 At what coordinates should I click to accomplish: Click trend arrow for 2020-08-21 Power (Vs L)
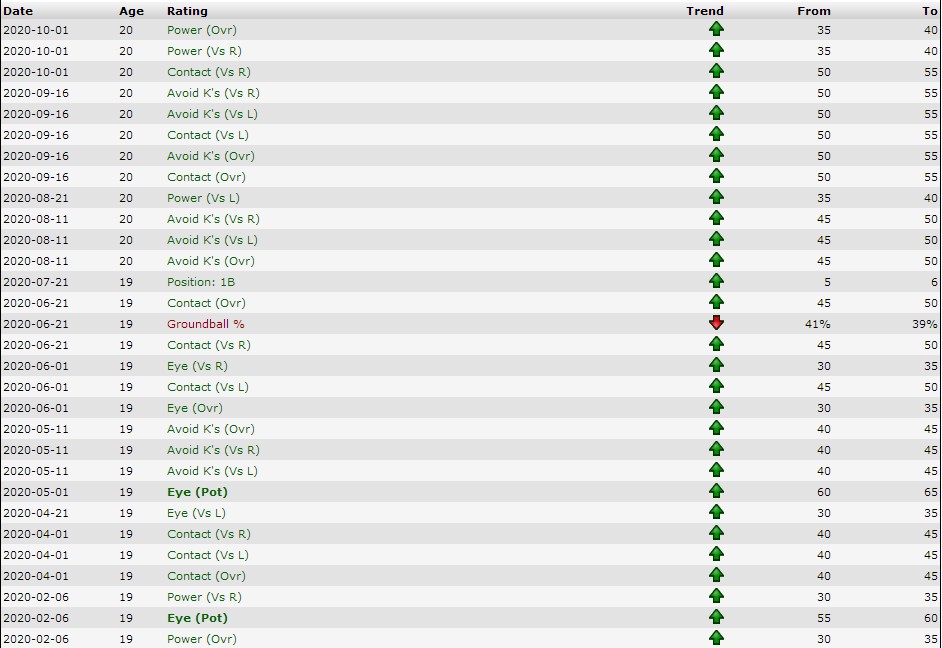[716, 197]
